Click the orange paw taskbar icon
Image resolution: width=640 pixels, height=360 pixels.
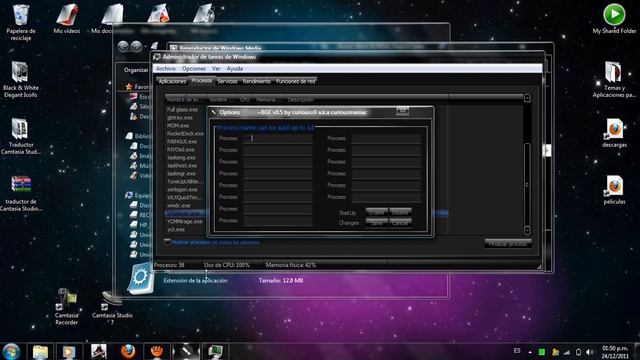coord(157,351)
